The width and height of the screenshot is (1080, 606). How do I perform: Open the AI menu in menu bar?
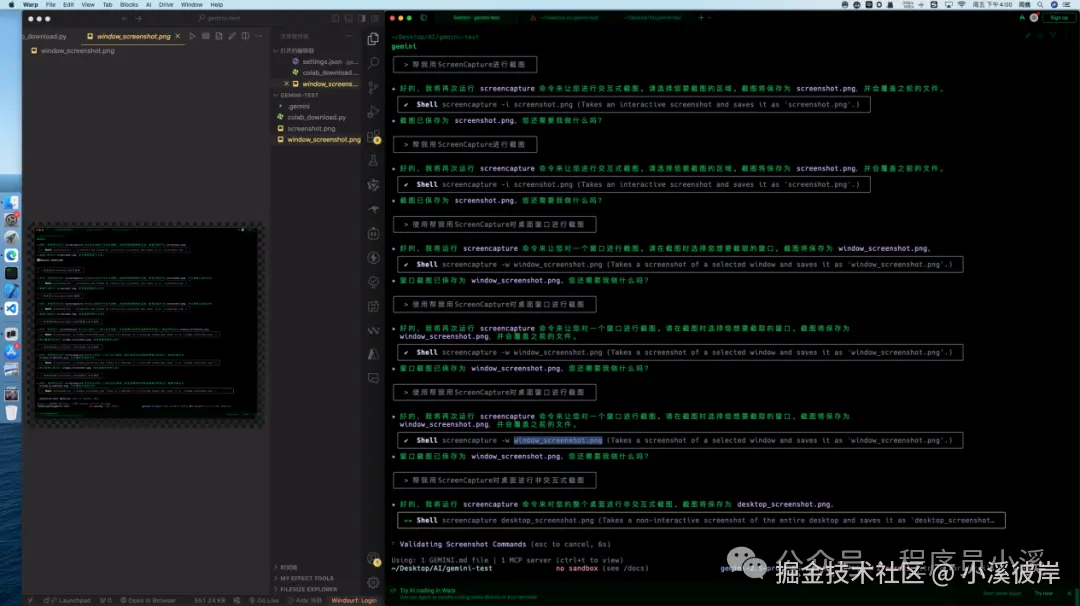pyautogui.click(x=148, y=4)
